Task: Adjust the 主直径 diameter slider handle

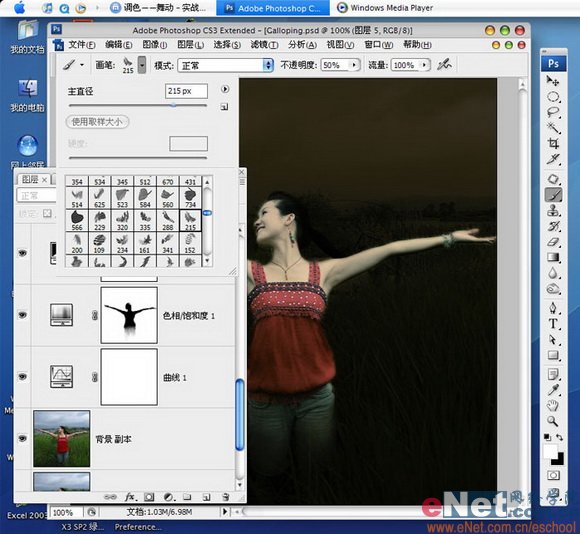Action: point(173,105)
